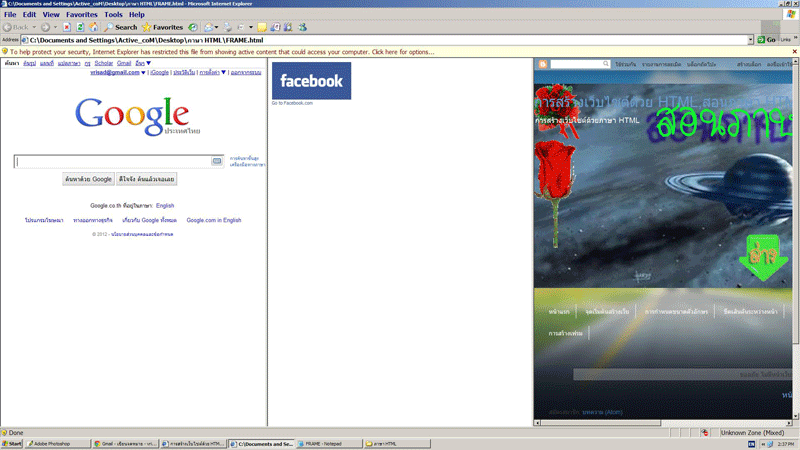Open the Mail dropdown arrow
800x450 pixels.
[x=216, y=27]
